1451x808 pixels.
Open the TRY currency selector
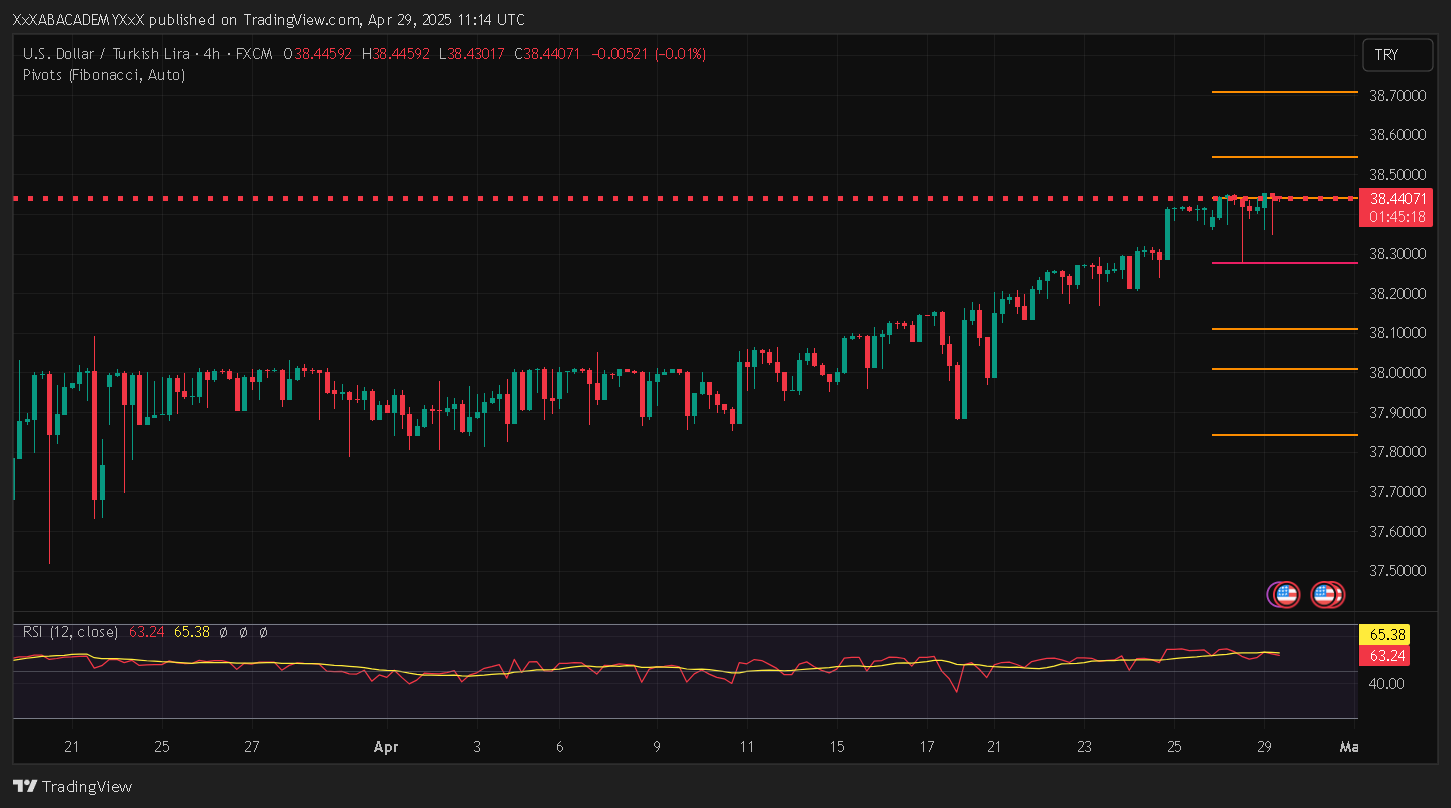click(x=1397, y=55)
